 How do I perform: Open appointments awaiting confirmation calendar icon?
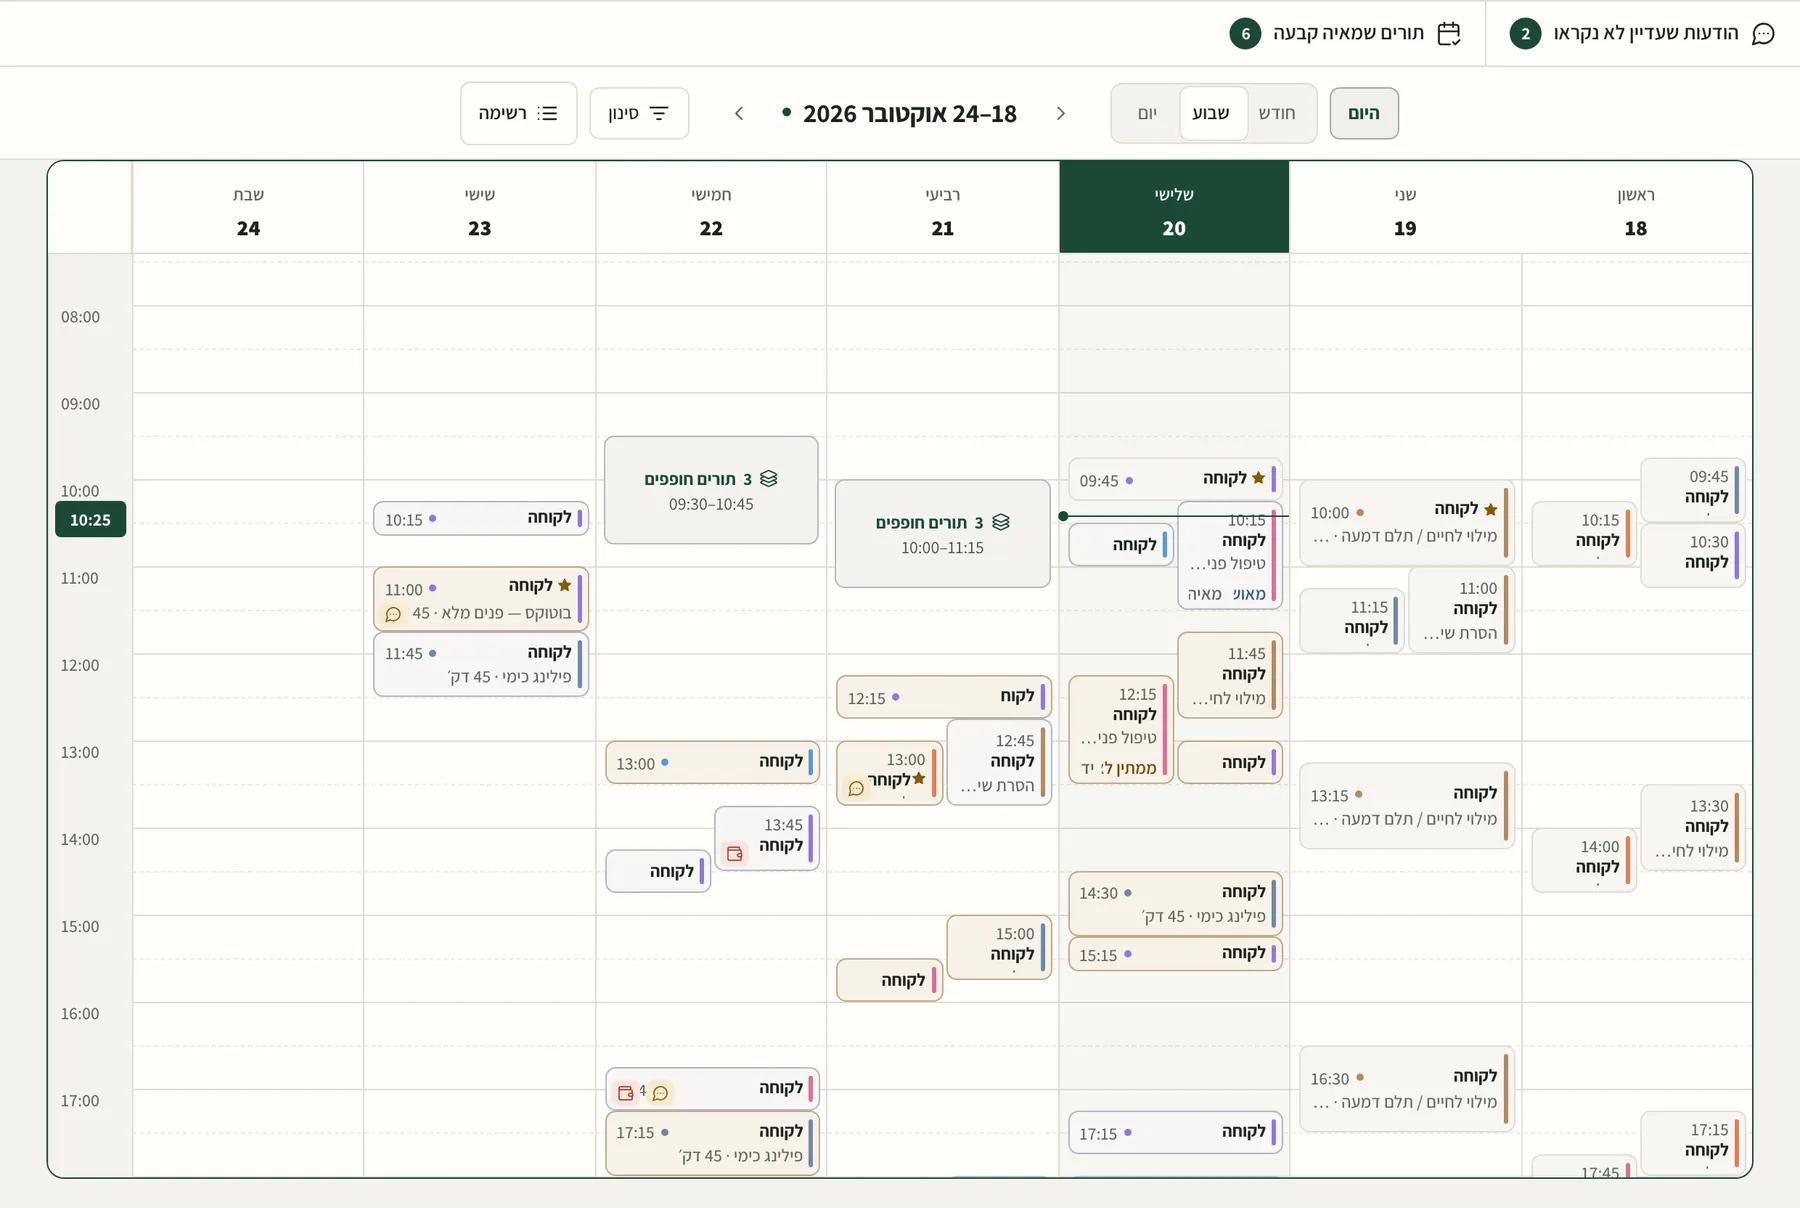[1448, 34]
